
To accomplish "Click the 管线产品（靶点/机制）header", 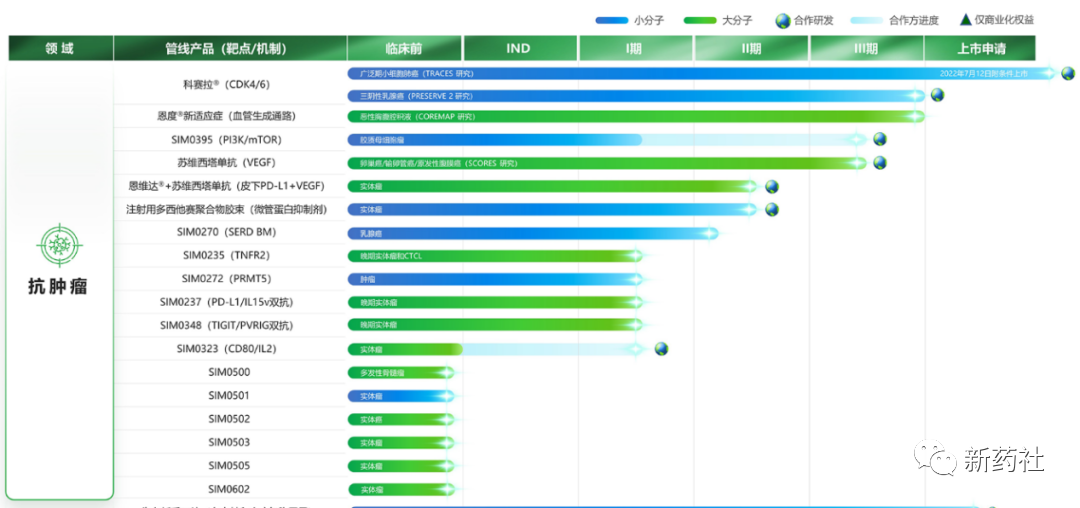I will pyautogui.click(x=230, y=48).
